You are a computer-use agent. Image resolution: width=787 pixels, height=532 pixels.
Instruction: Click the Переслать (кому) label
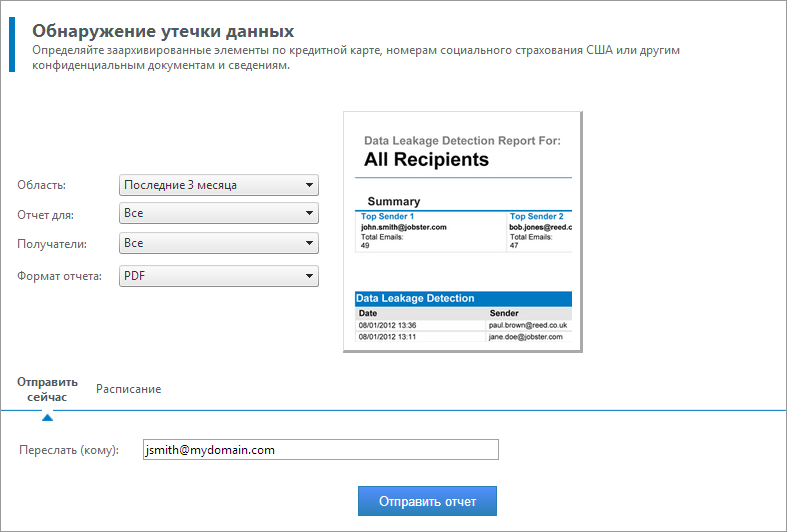69,450
